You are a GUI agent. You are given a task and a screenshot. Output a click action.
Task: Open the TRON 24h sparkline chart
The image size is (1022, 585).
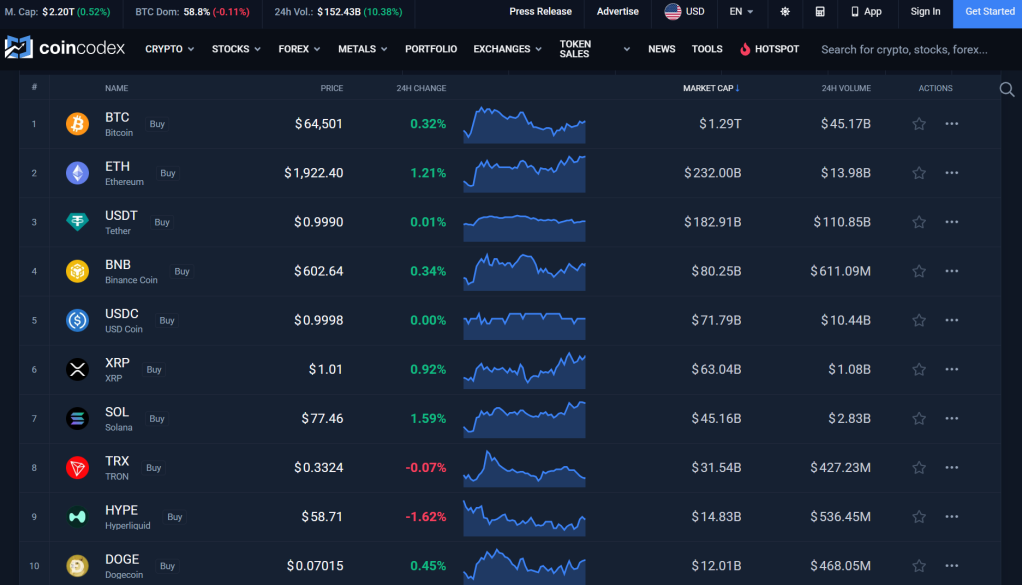(x=524, y=468)
